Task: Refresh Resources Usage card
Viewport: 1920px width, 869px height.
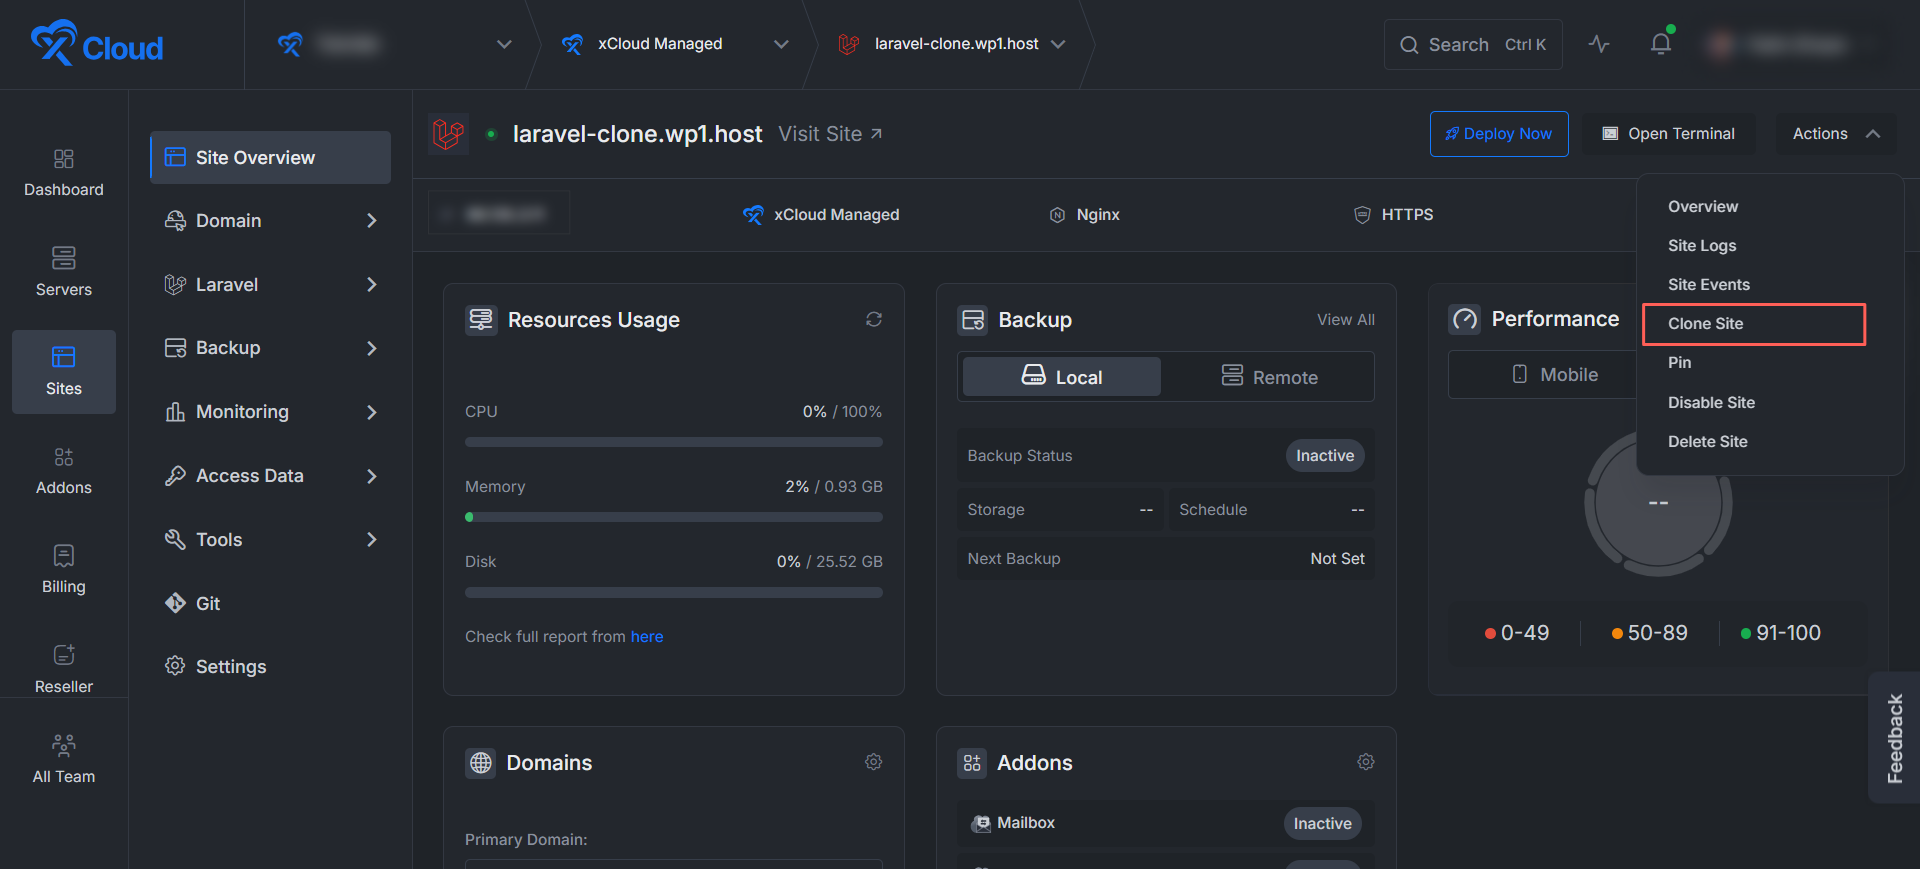Action: click(x=874, y=319)
